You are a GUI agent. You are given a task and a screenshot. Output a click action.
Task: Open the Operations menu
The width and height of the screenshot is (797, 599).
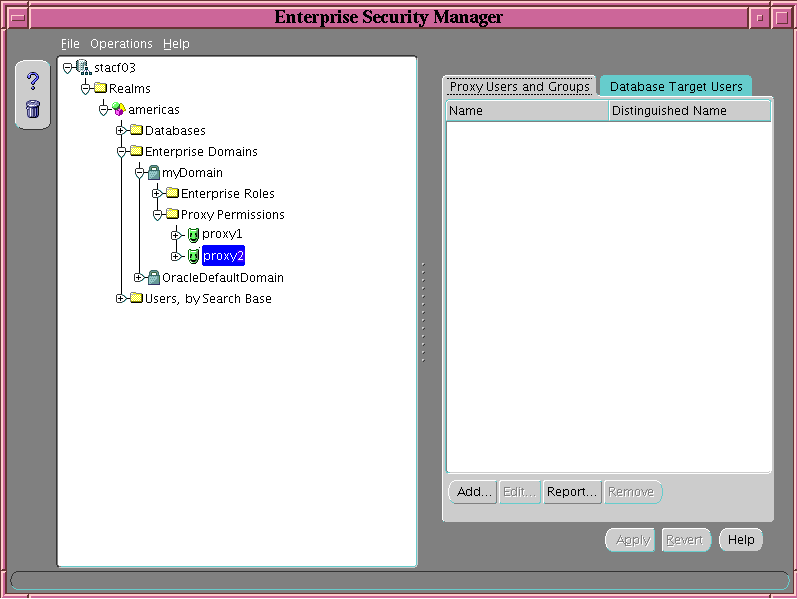click(x=121, y=44)
